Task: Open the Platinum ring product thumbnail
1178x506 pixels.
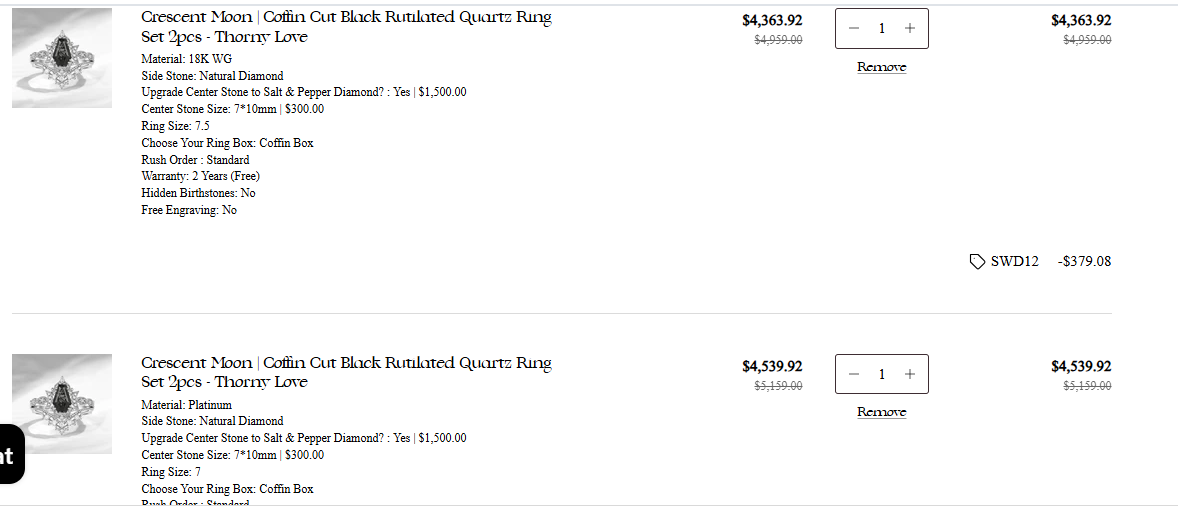Action: [62, 403]
